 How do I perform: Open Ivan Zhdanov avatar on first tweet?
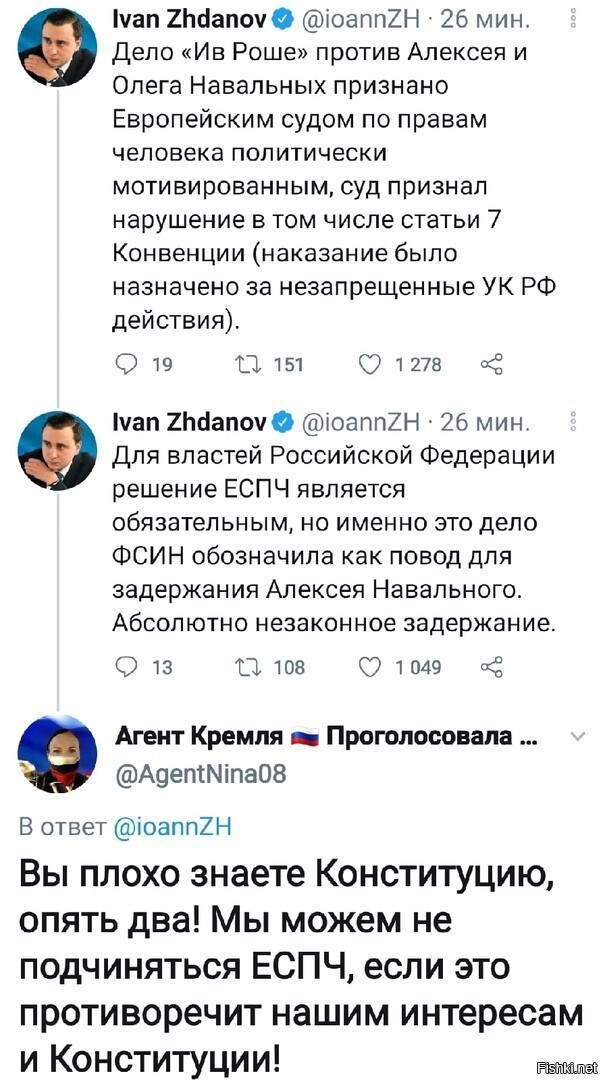57,48
